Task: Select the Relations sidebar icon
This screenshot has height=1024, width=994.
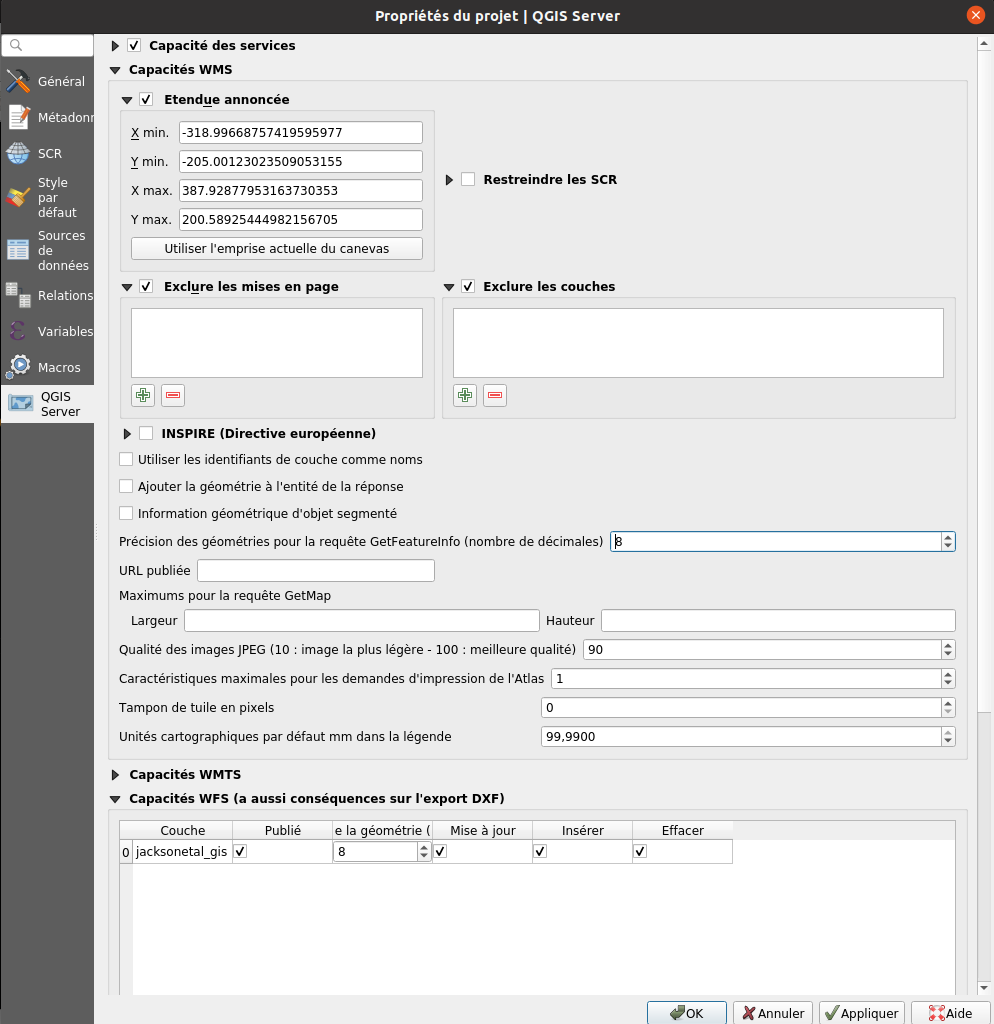Action: point(18,296)
